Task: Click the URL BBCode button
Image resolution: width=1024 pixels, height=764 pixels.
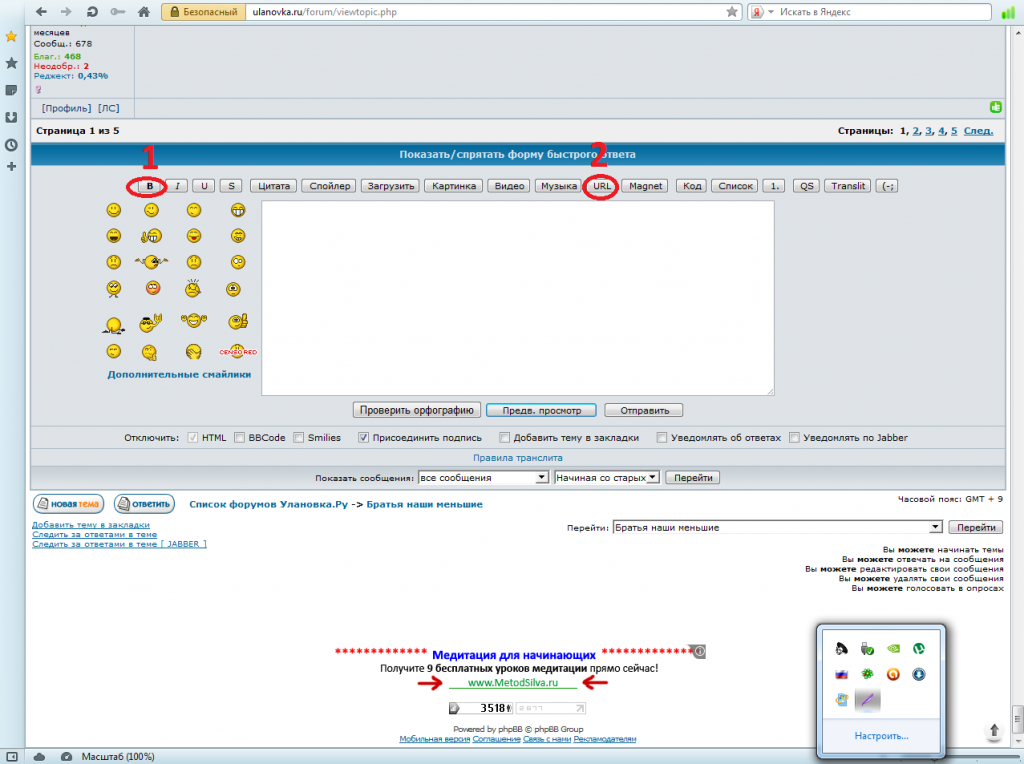Action: (601, 186)
